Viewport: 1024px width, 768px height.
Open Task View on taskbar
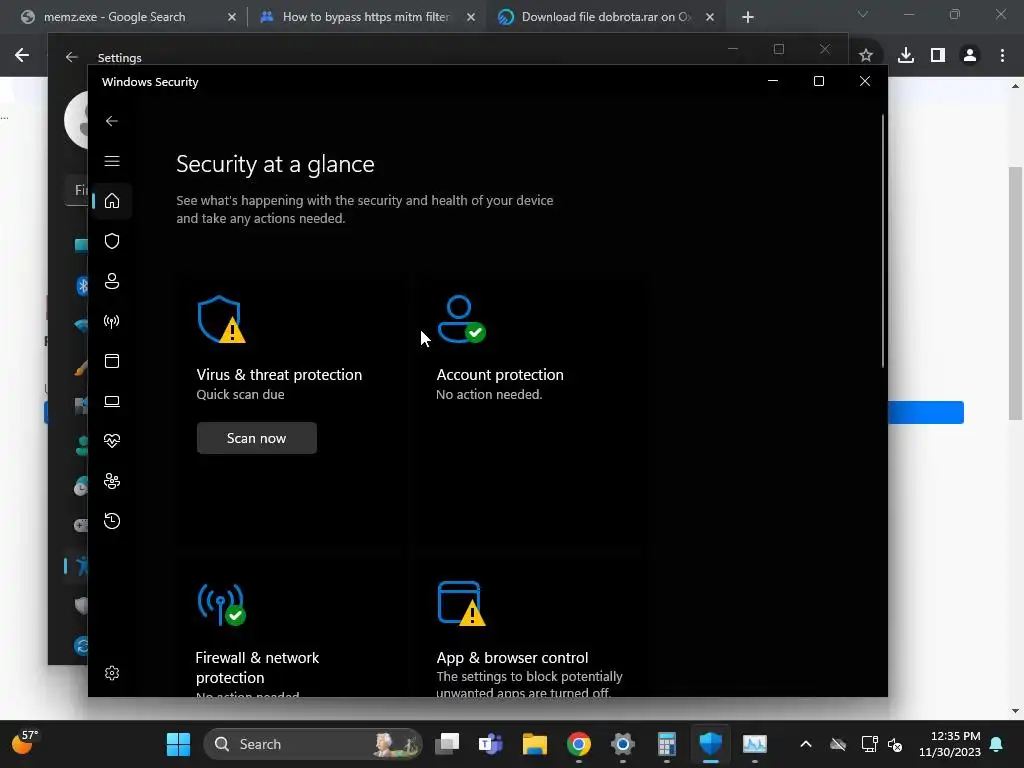[x=447, y=744]
